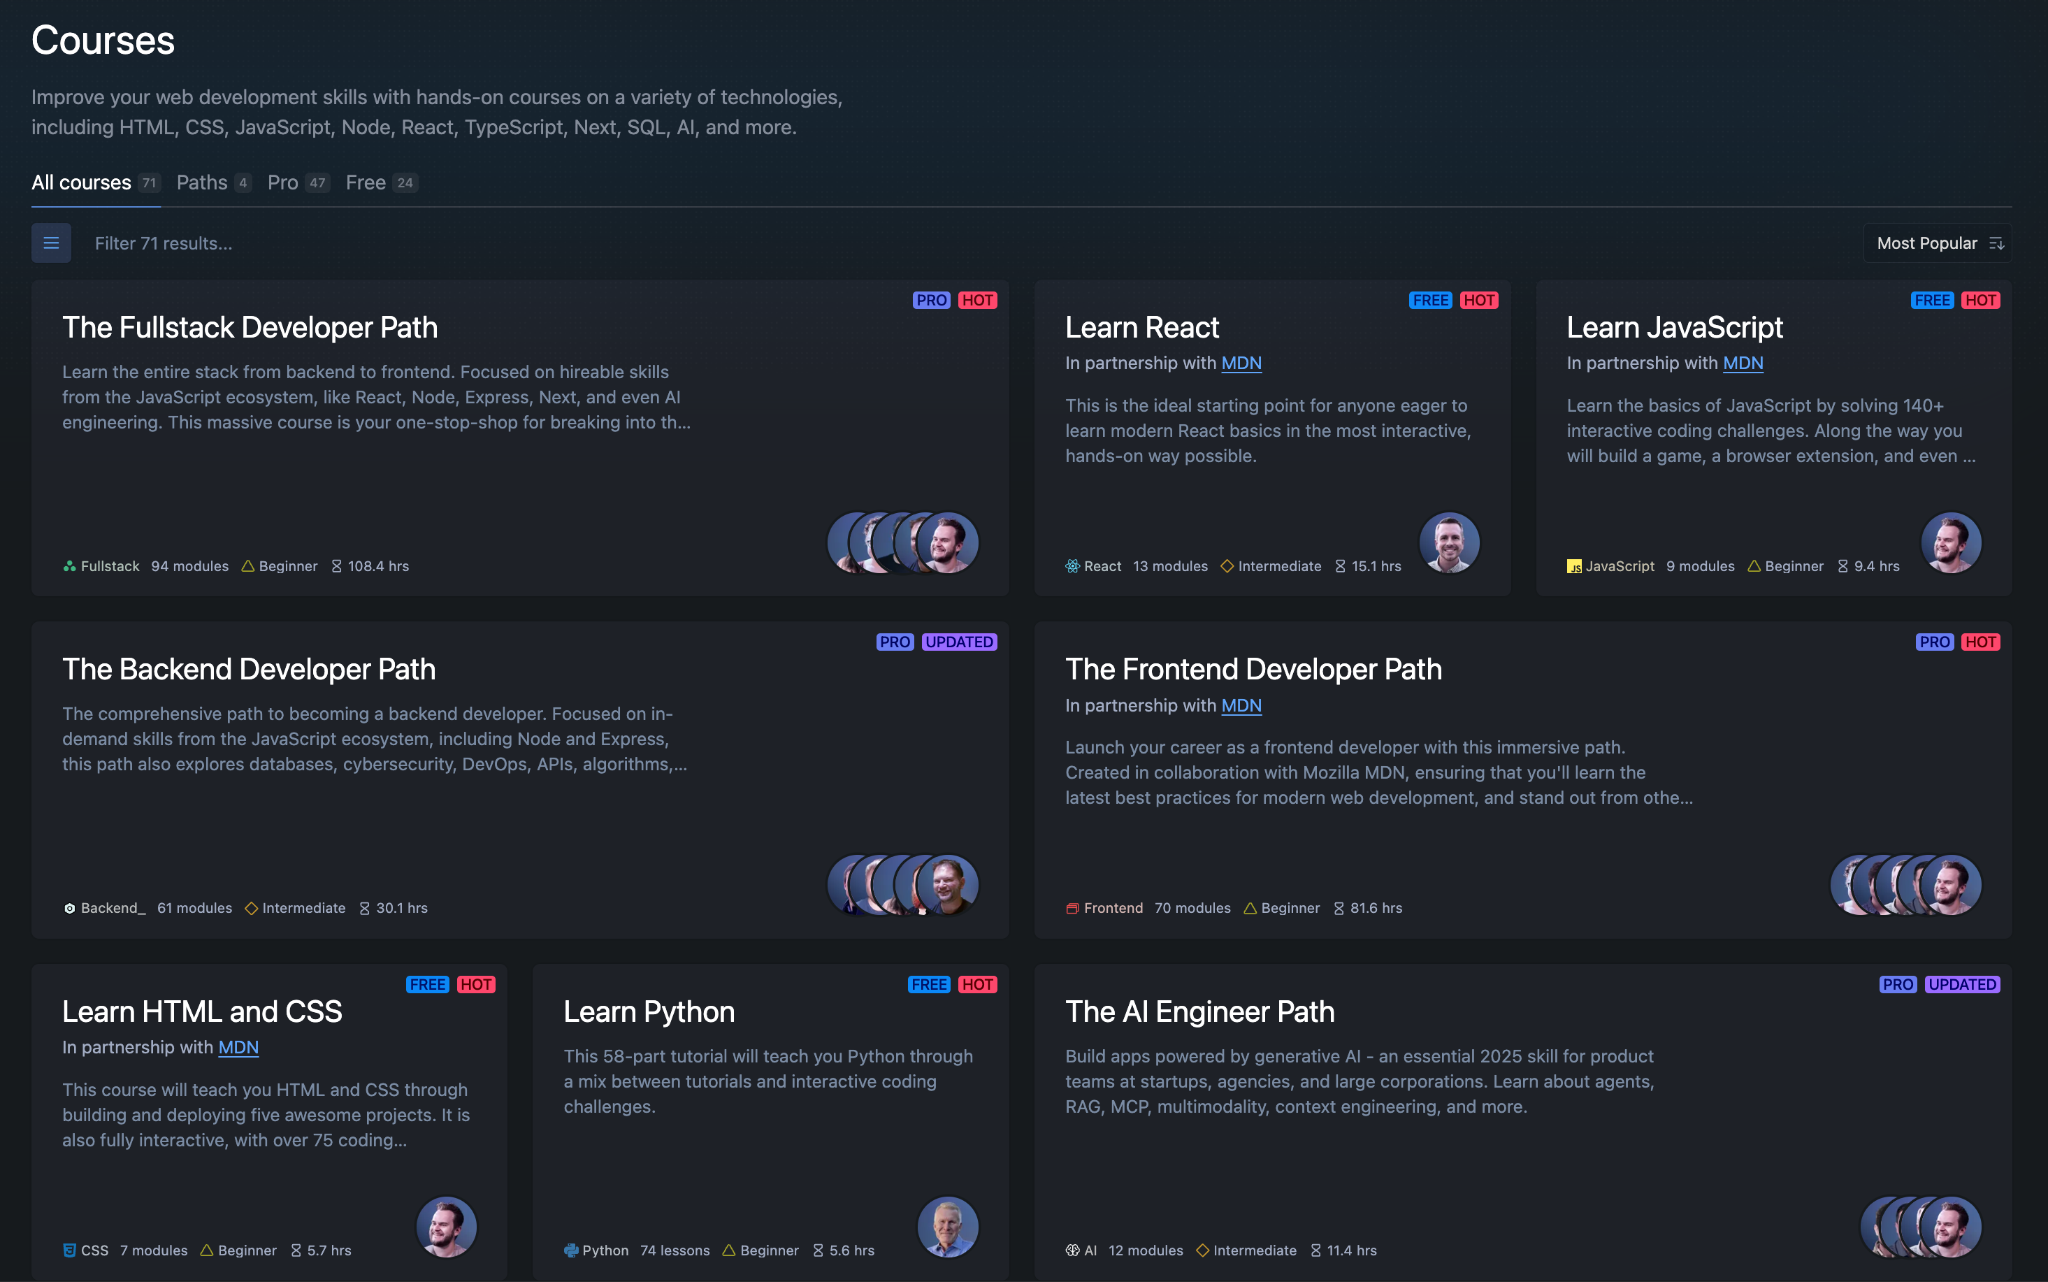
Task: Open The Fullstack Developer Path course title
Action: pos(250,328)
